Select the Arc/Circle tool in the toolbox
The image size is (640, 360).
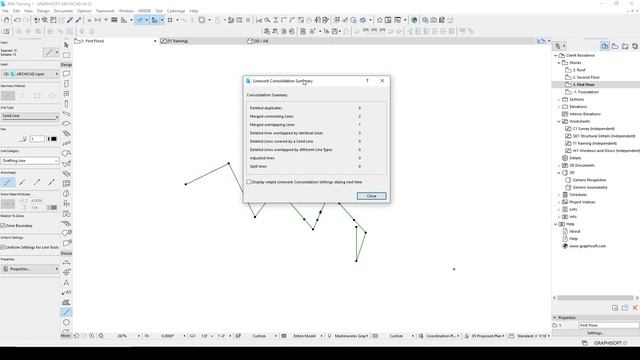(66, 322)
